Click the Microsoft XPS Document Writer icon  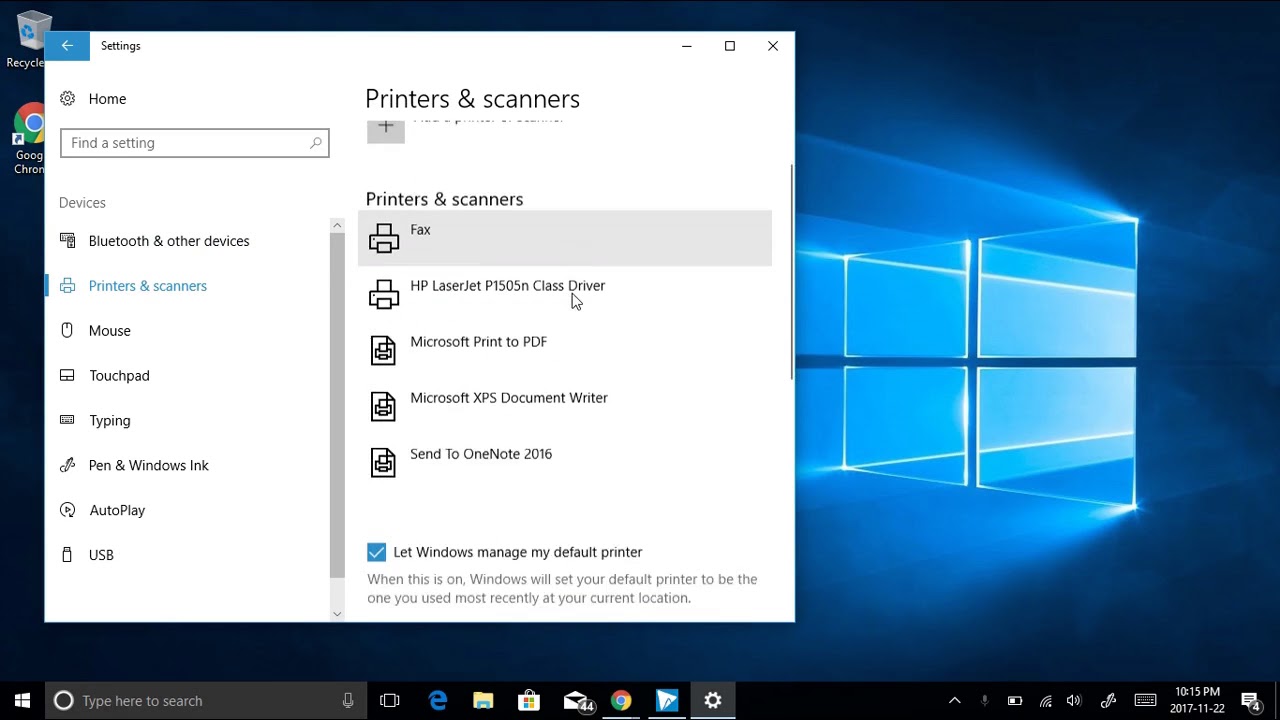point(384,406)
